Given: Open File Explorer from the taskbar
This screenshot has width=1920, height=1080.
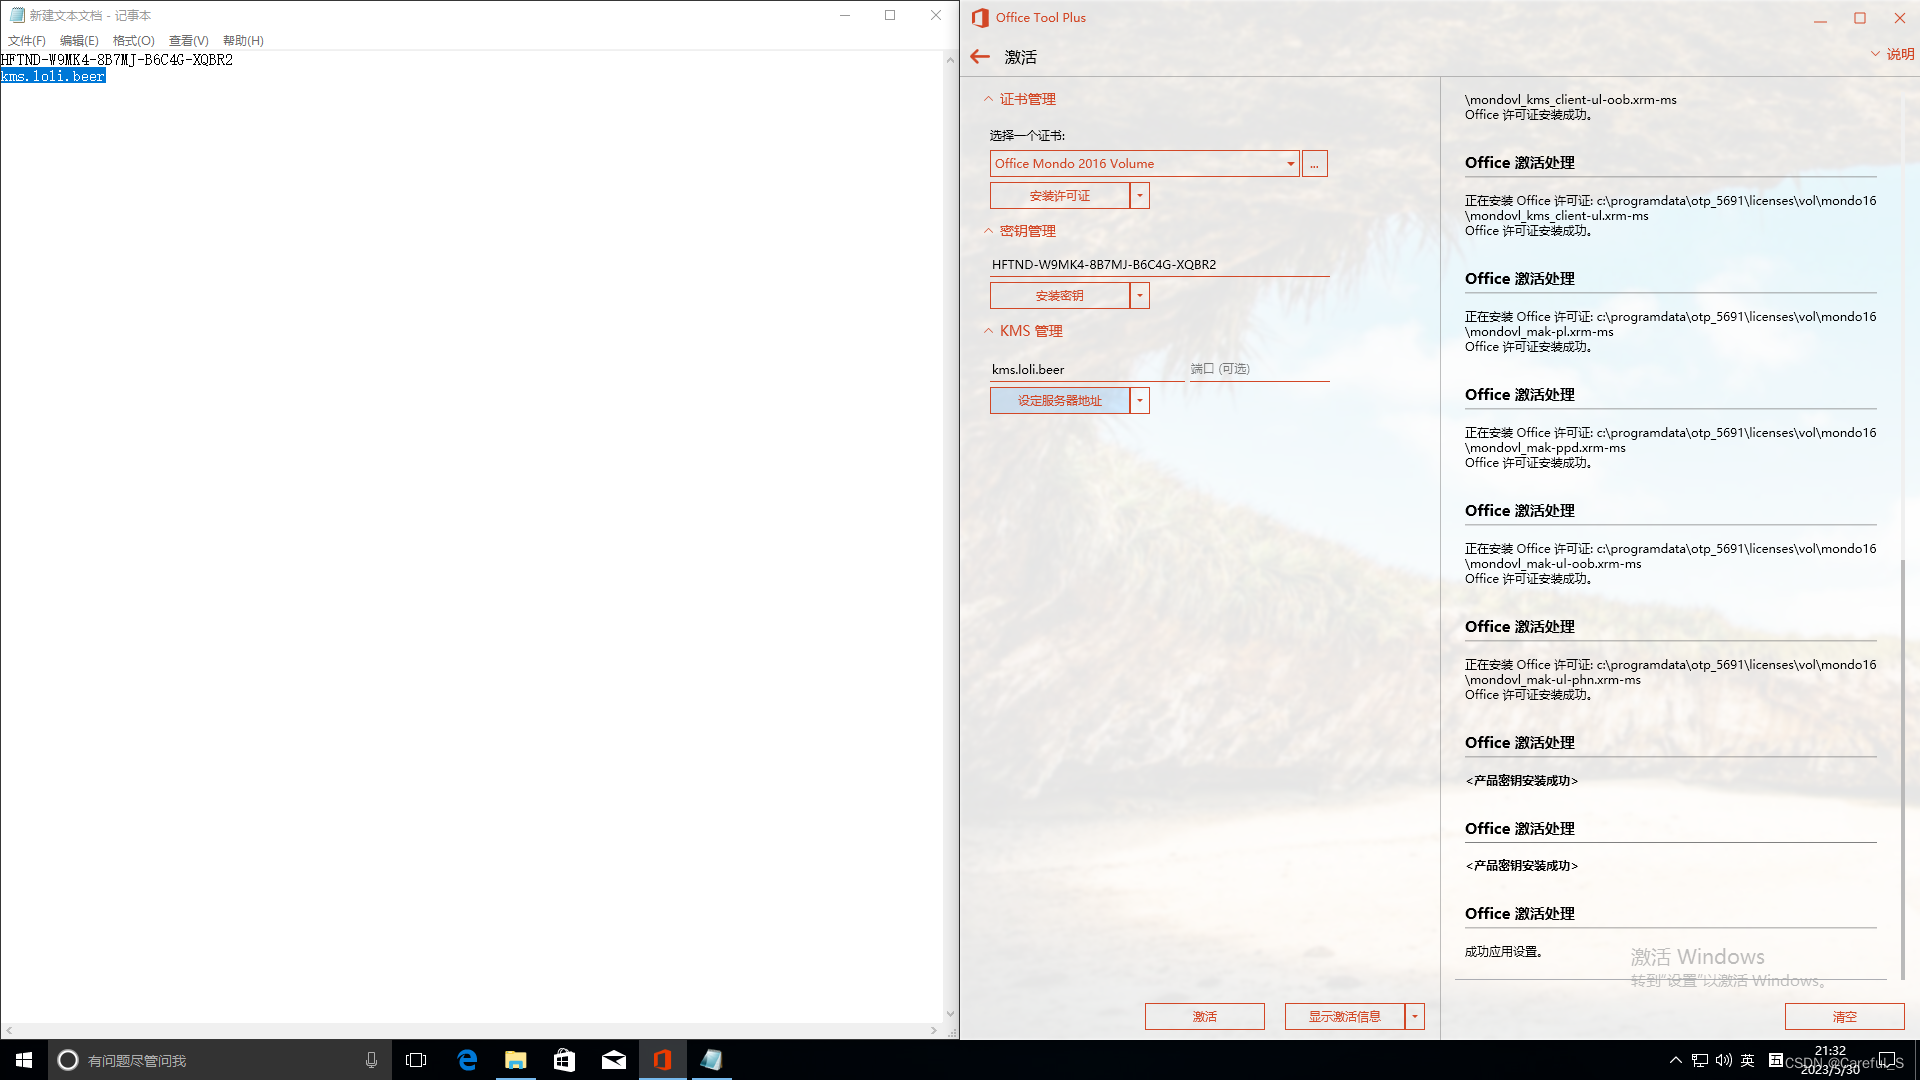Looking at the screenshot, I should point(516,1060).
